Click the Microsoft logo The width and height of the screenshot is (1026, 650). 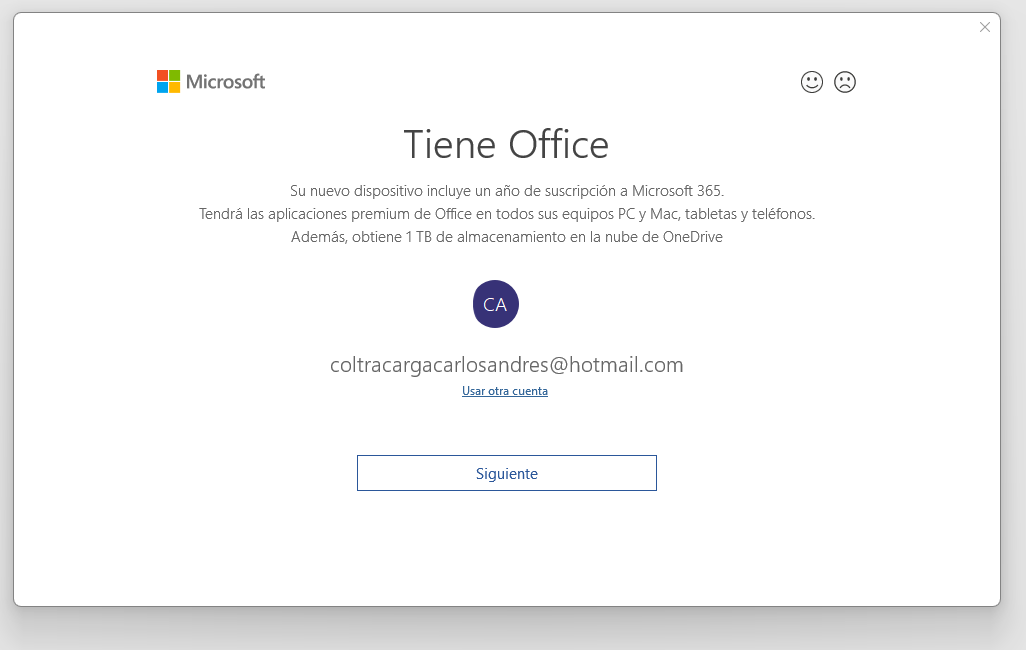tap(211, 82)
